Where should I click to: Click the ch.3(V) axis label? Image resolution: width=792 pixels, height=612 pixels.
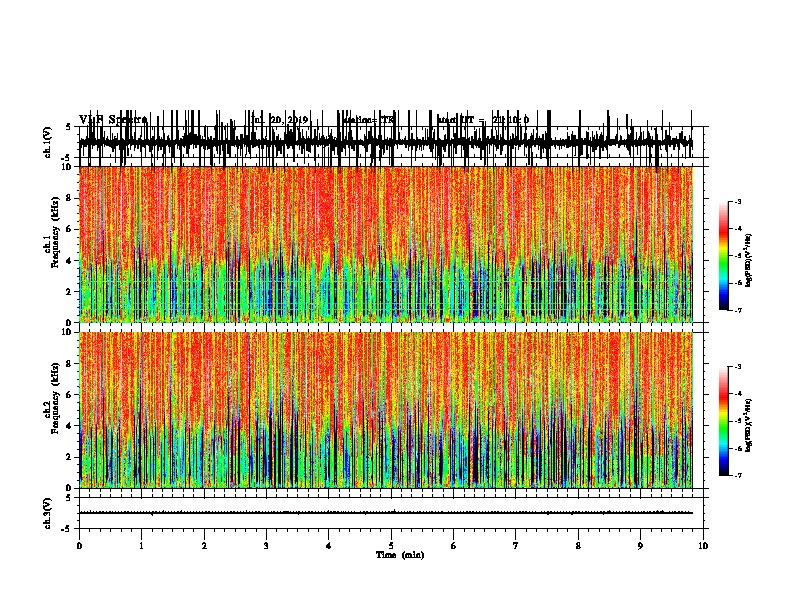tap(47, 513)
